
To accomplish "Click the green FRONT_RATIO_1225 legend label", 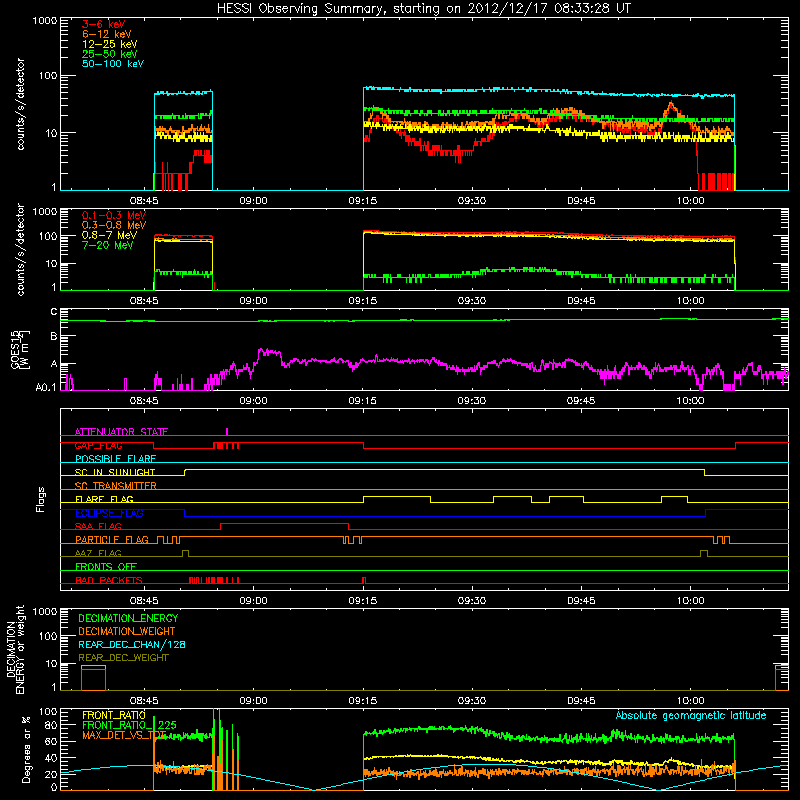I will (129, 725).
